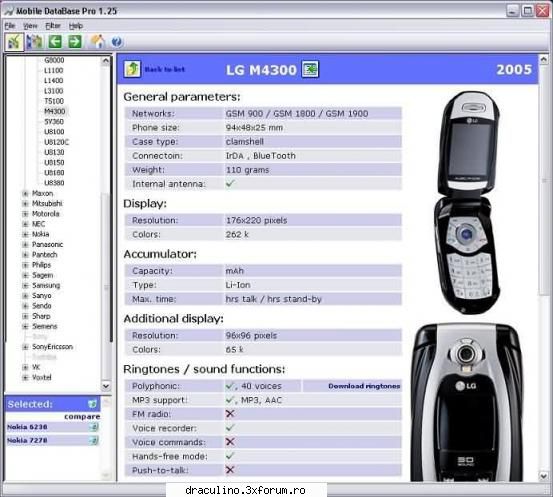Select M4300 in the model tree

[x=55, y=111]
